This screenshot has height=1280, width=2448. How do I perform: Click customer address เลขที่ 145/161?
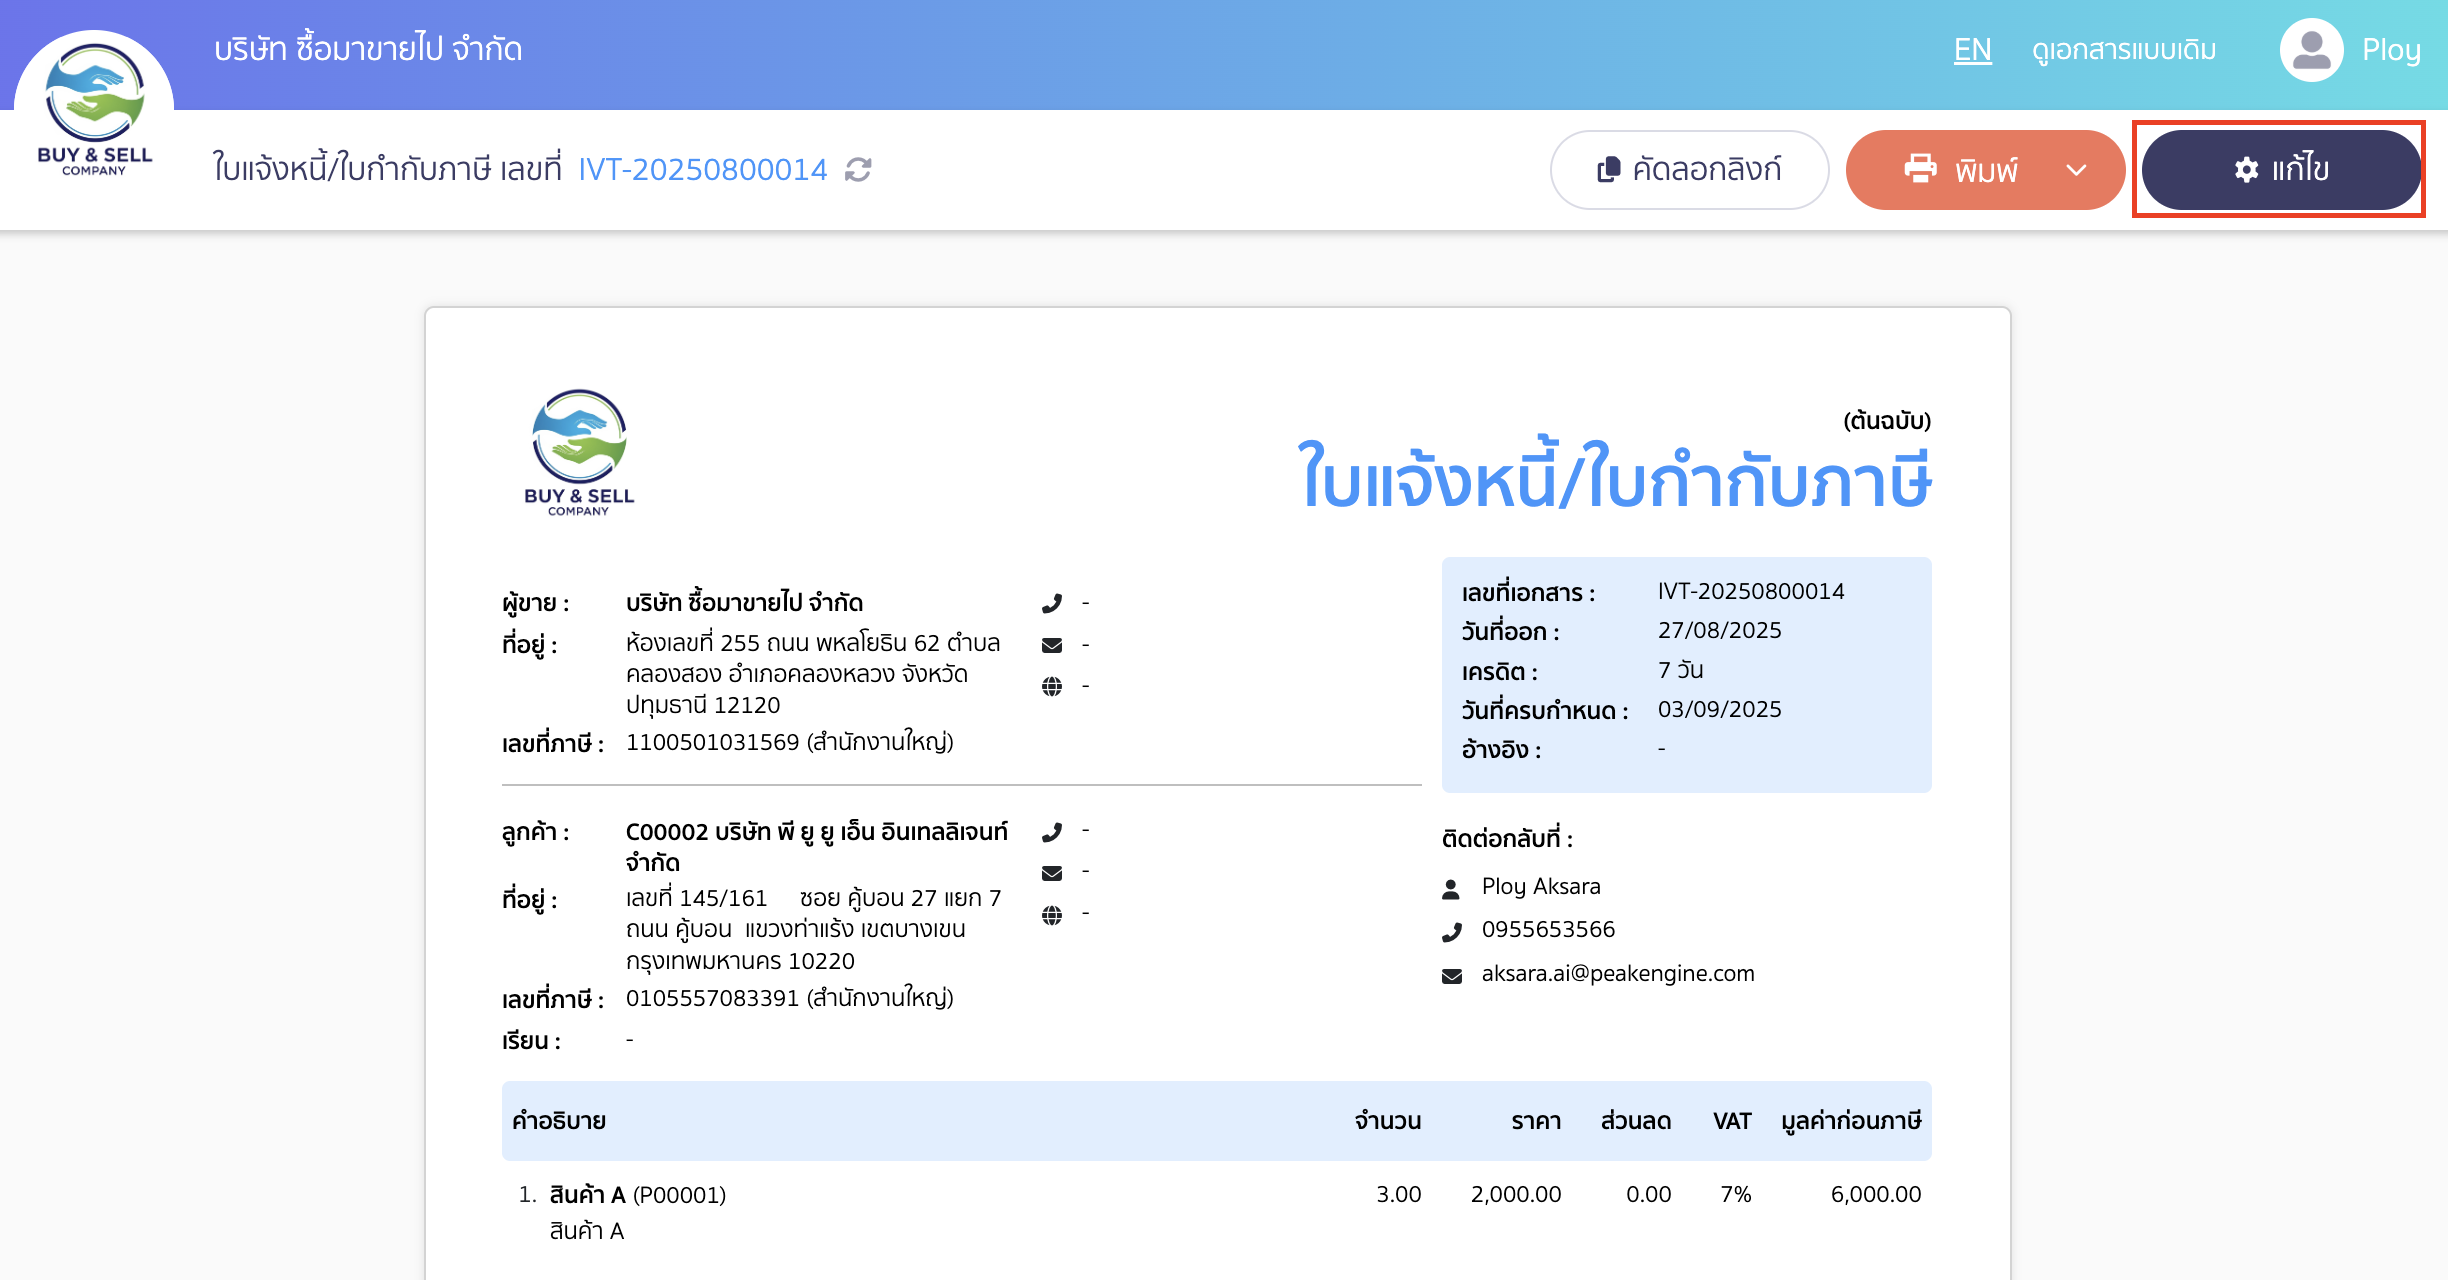[x=813, y=929]
